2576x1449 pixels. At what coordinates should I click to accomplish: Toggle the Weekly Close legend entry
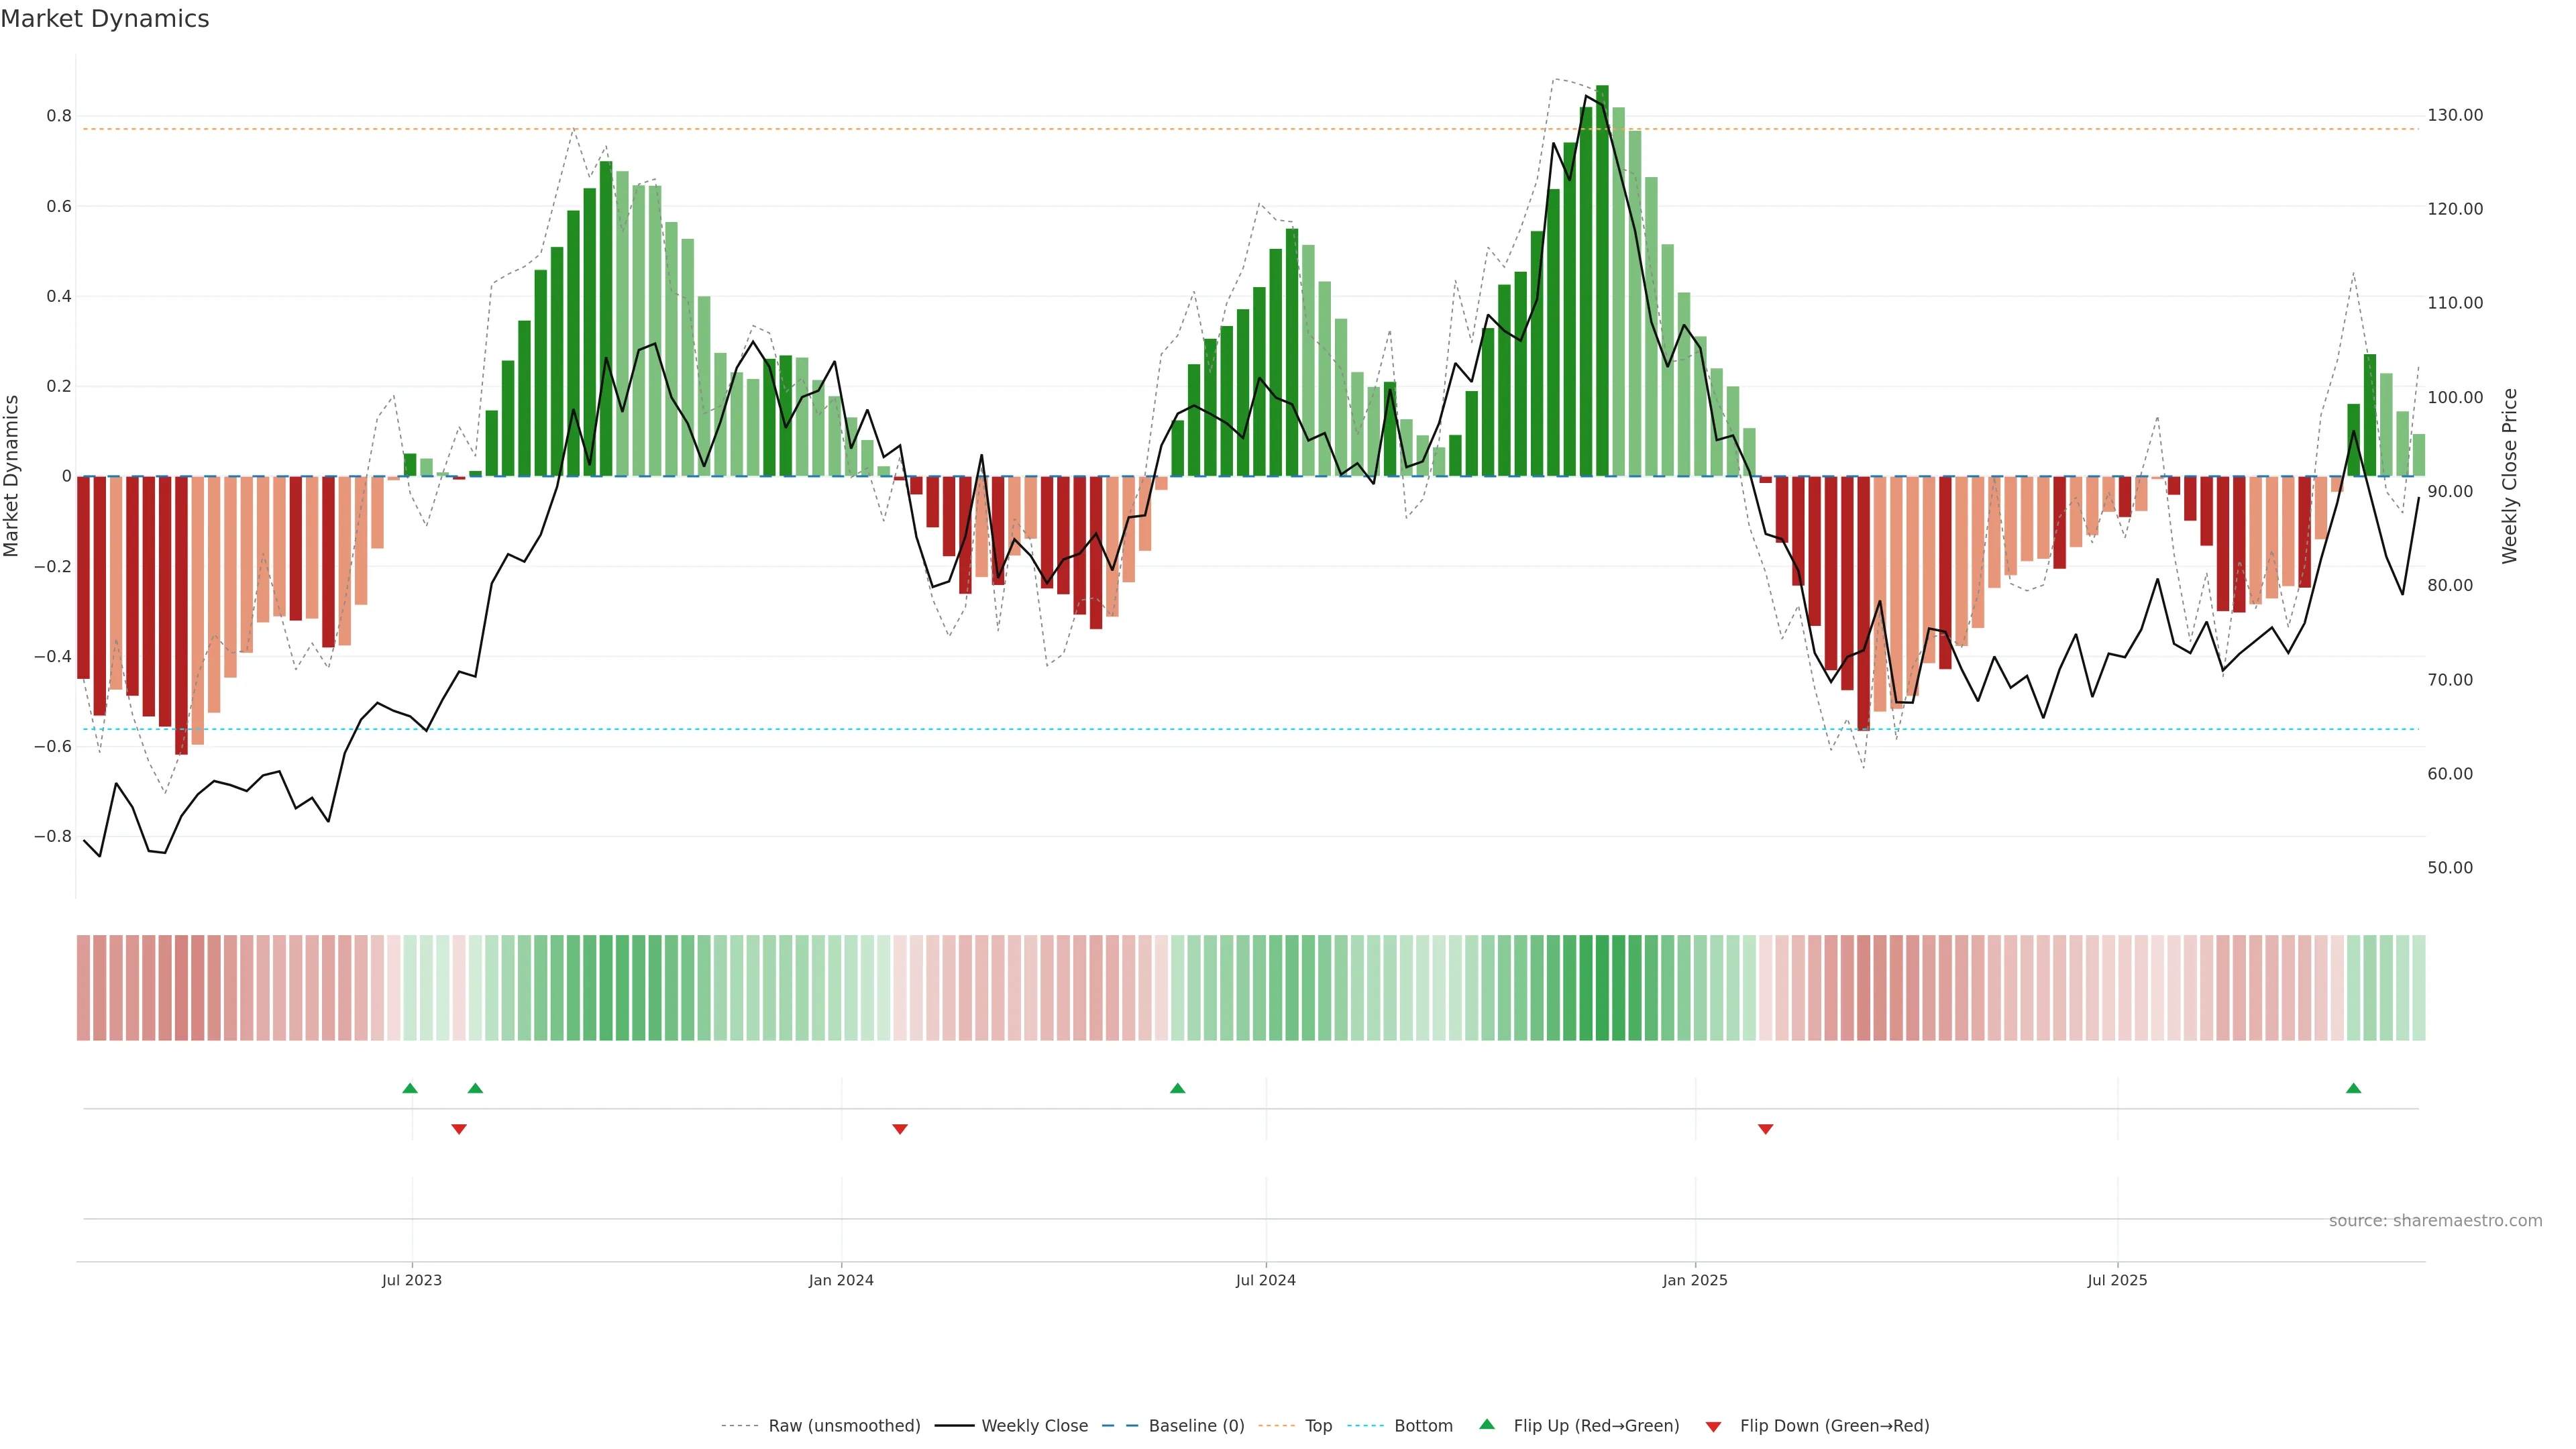(x=1034, y=1426)
